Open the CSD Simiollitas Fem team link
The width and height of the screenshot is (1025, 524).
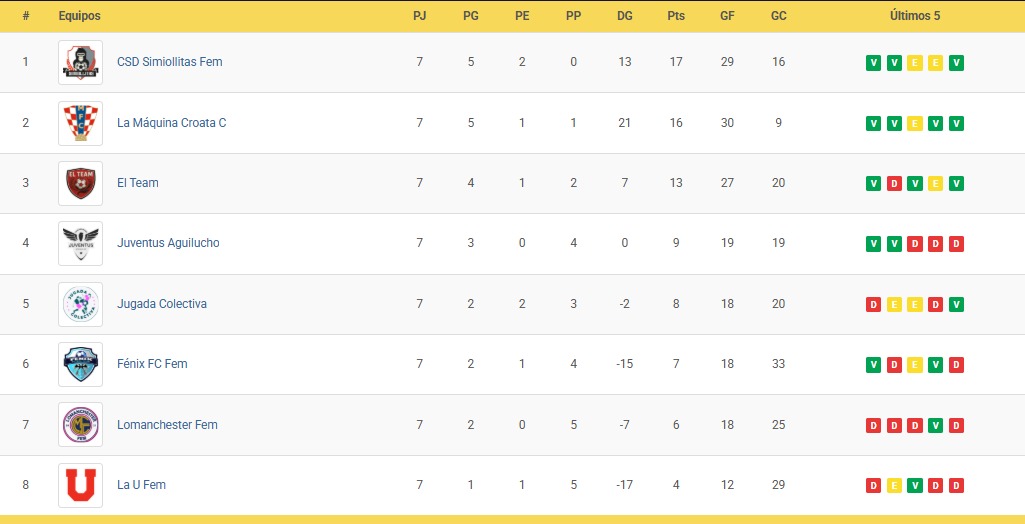[169, 62]
